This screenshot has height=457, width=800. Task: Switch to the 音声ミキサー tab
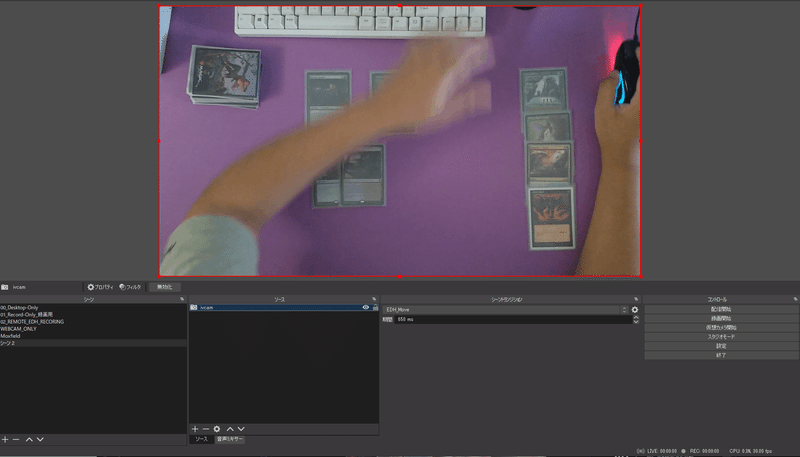click(x=230, y=439)
